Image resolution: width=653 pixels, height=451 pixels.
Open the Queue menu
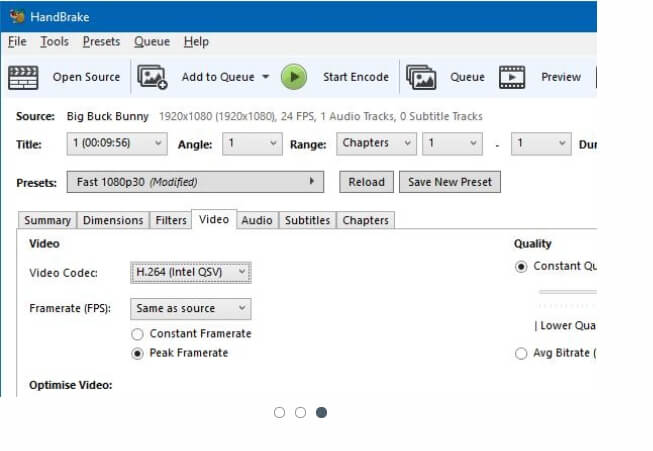click(152, 42)
